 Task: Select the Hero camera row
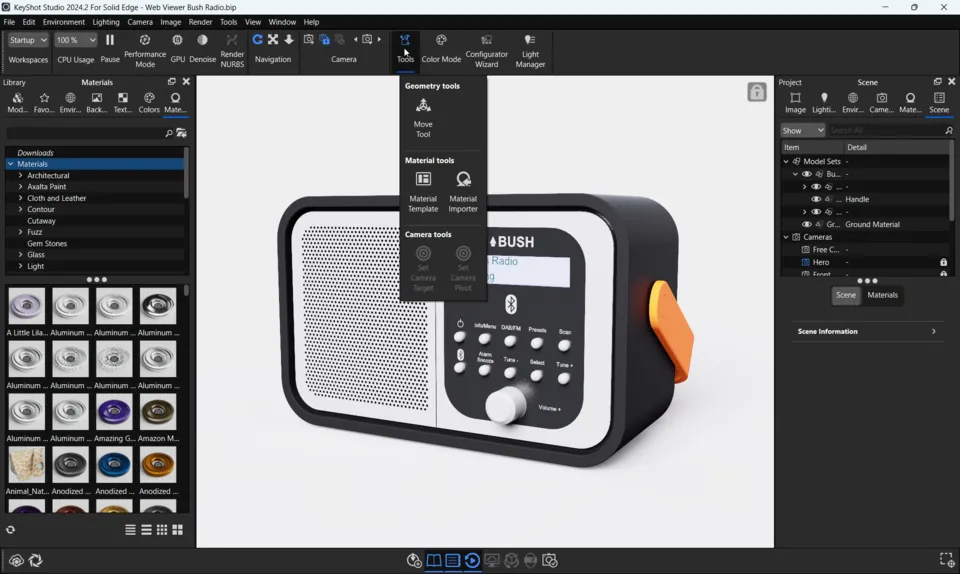pos(866,263)
